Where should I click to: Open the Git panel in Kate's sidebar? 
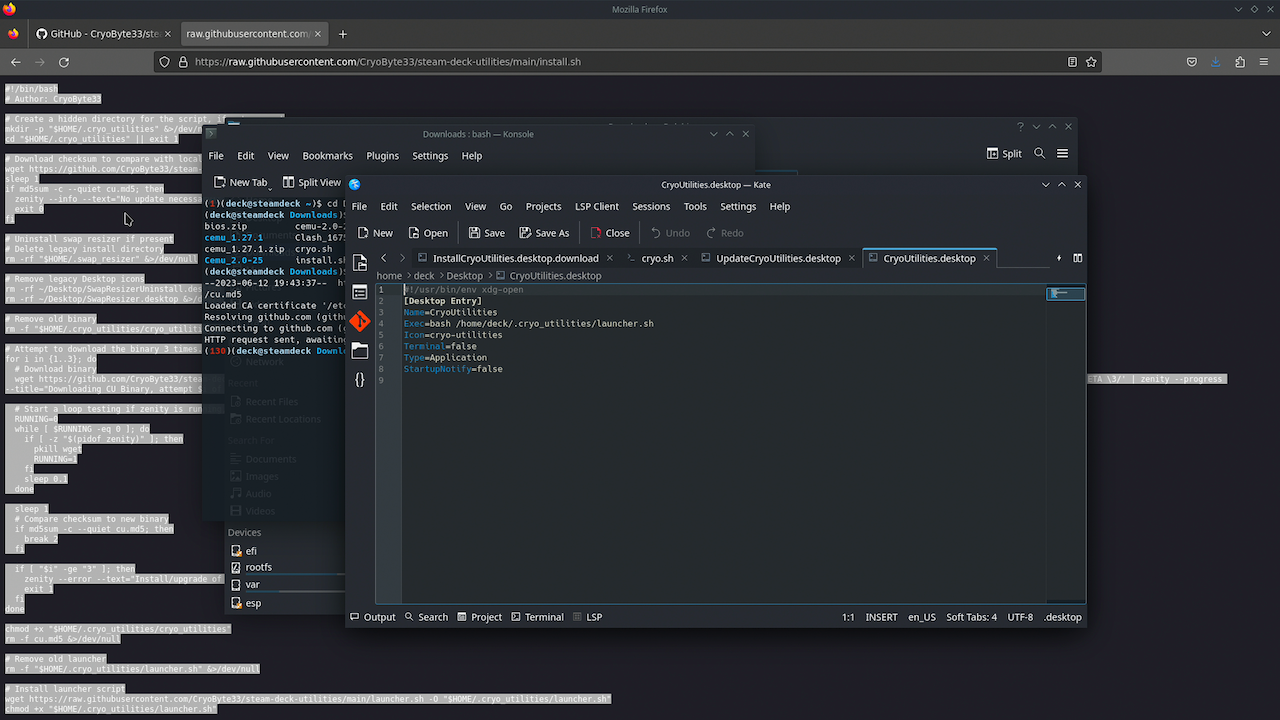360,321
